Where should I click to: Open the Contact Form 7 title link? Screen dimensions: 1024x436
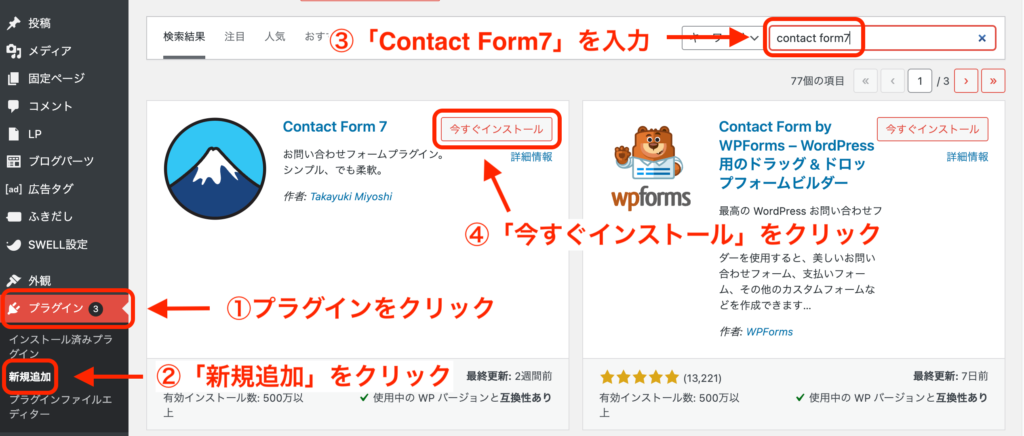coord(335,127)
